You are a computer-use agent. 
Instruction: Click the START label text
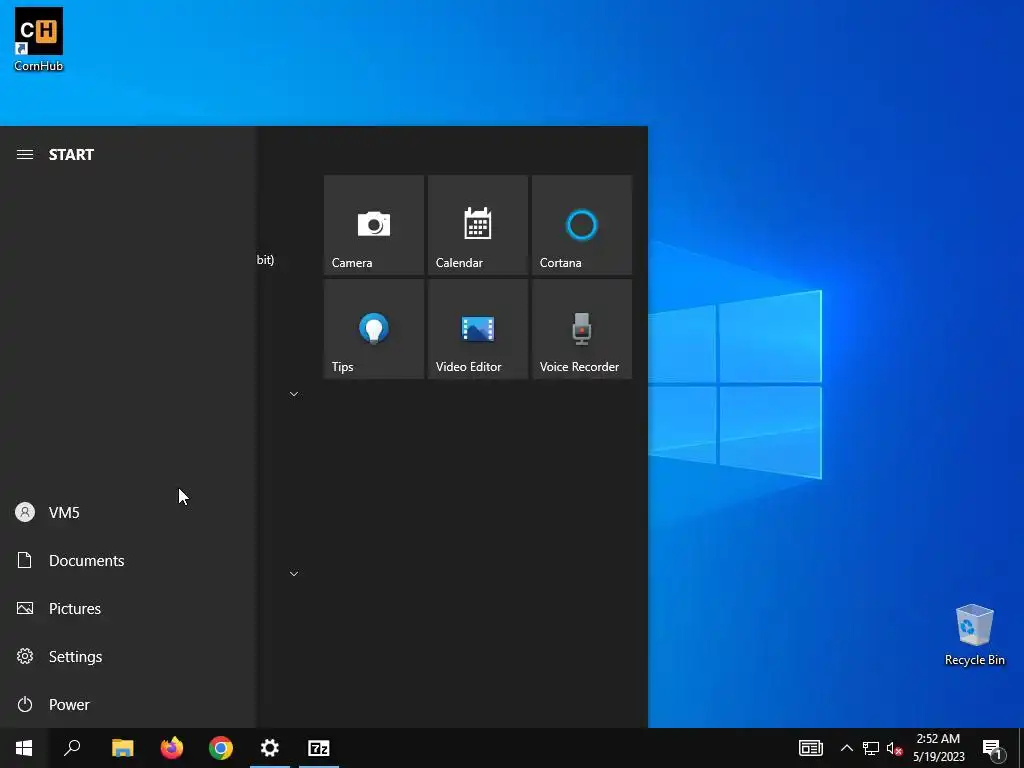(x=71, y=155)
